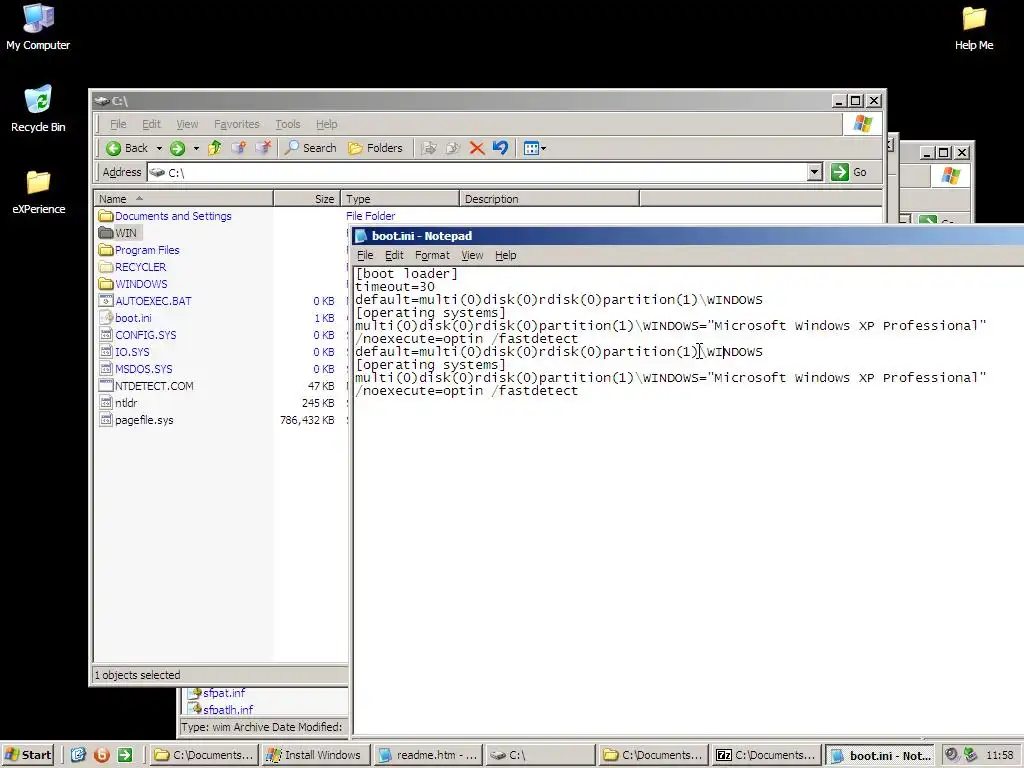Select the WINDOWS folder
The height and width of the screenshot is (768, 1024).
click(x=133, y=284)
